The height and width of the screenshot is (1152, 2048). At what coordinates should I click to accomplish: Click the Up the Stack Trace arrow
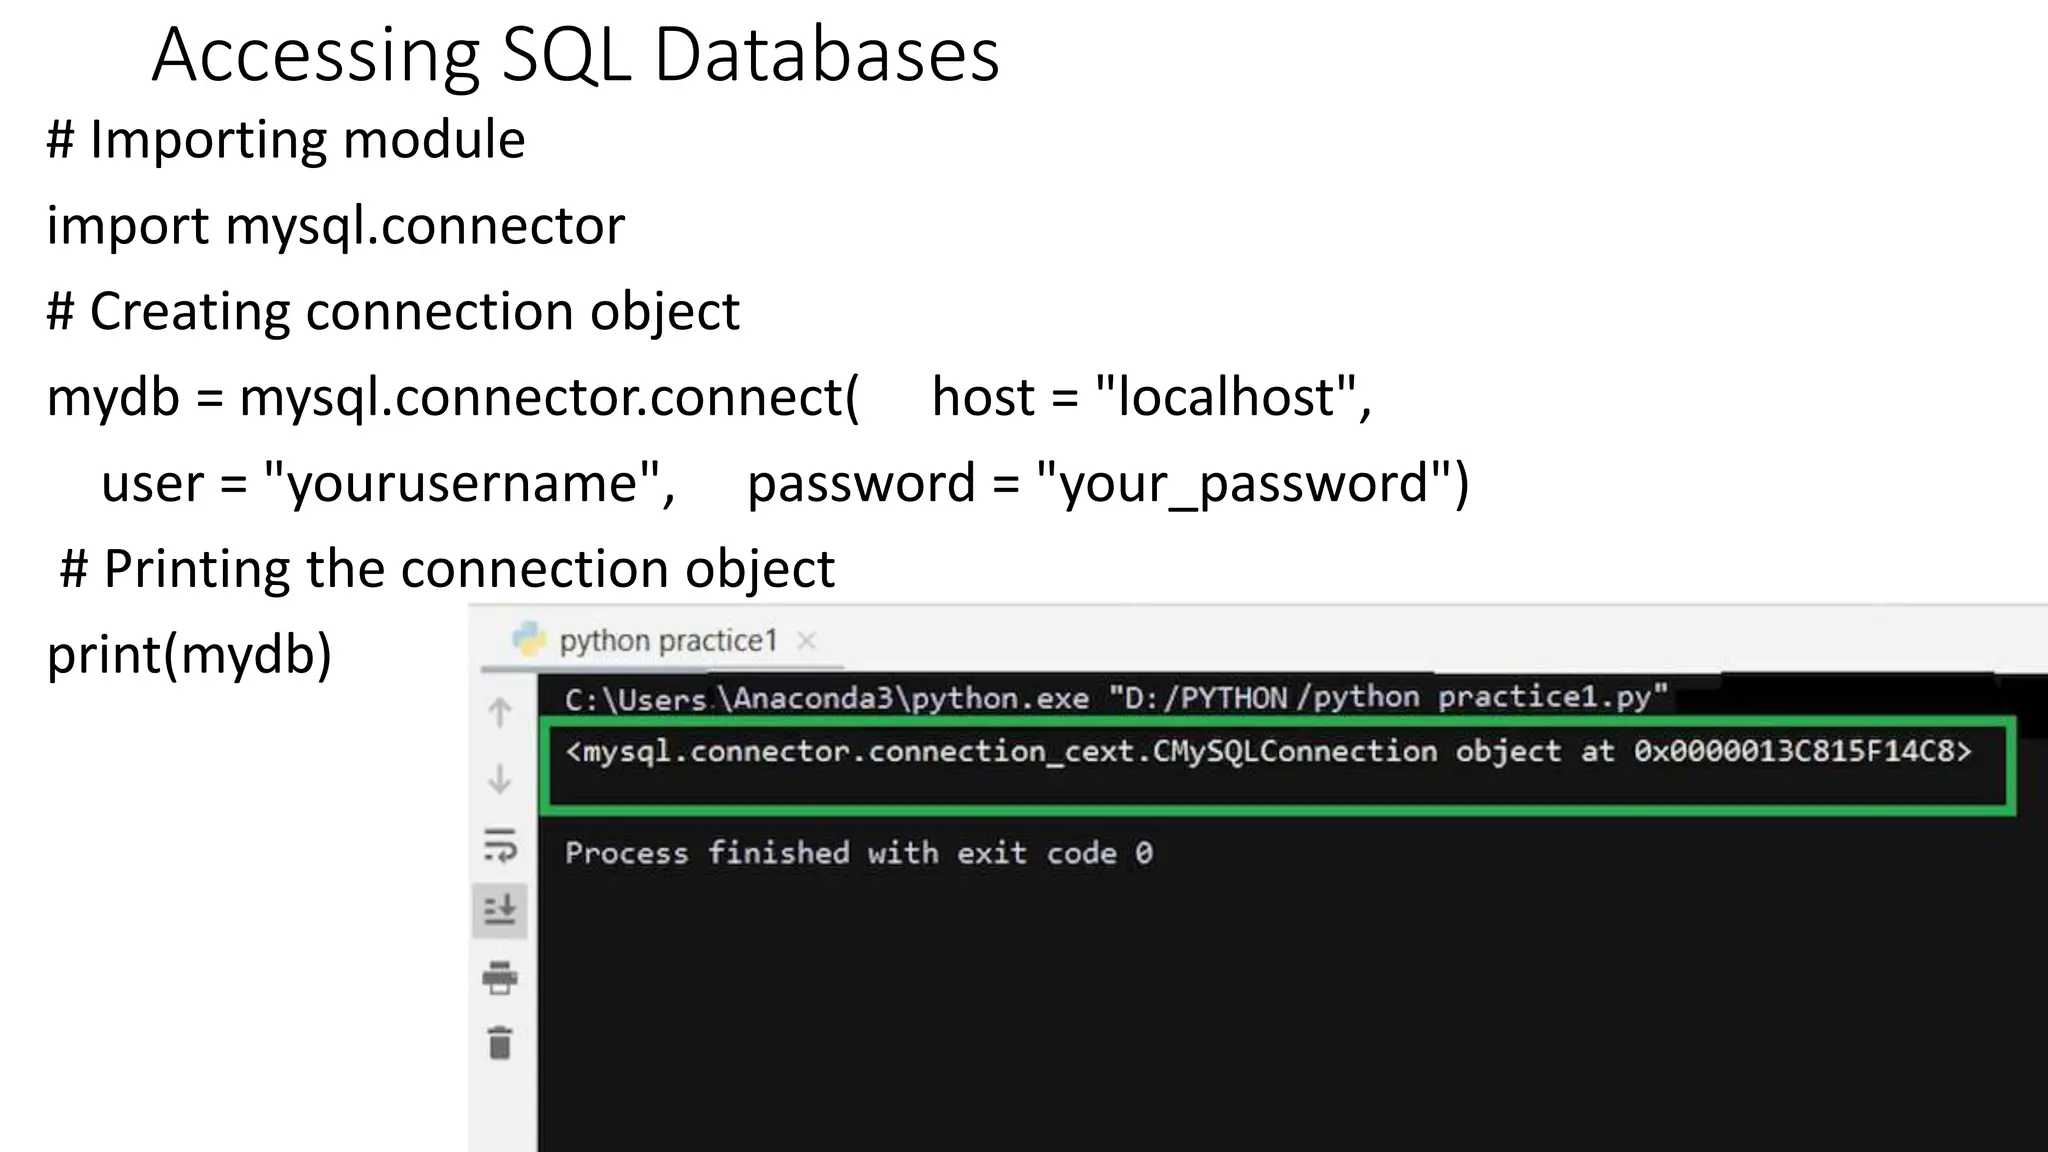click(x=500, y=712)
